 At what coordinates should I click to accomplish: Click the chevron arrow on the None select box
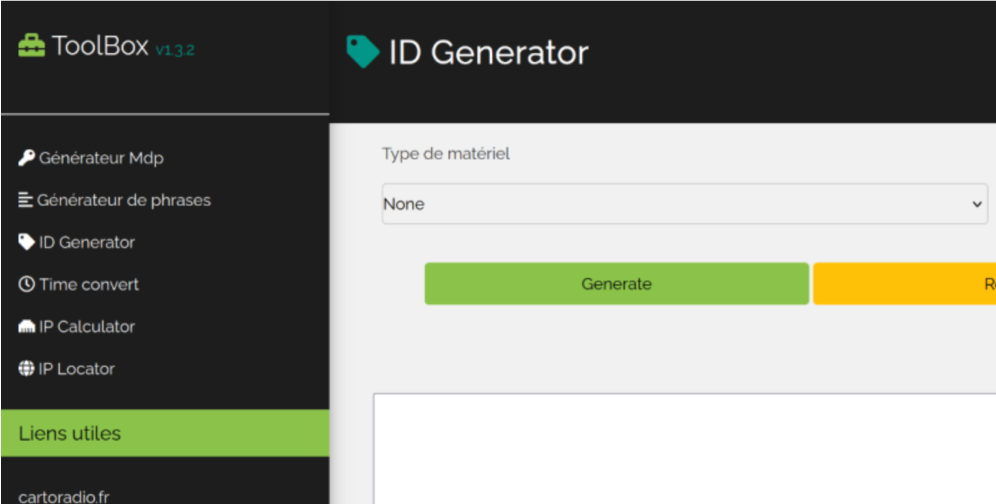coord(977,204)
